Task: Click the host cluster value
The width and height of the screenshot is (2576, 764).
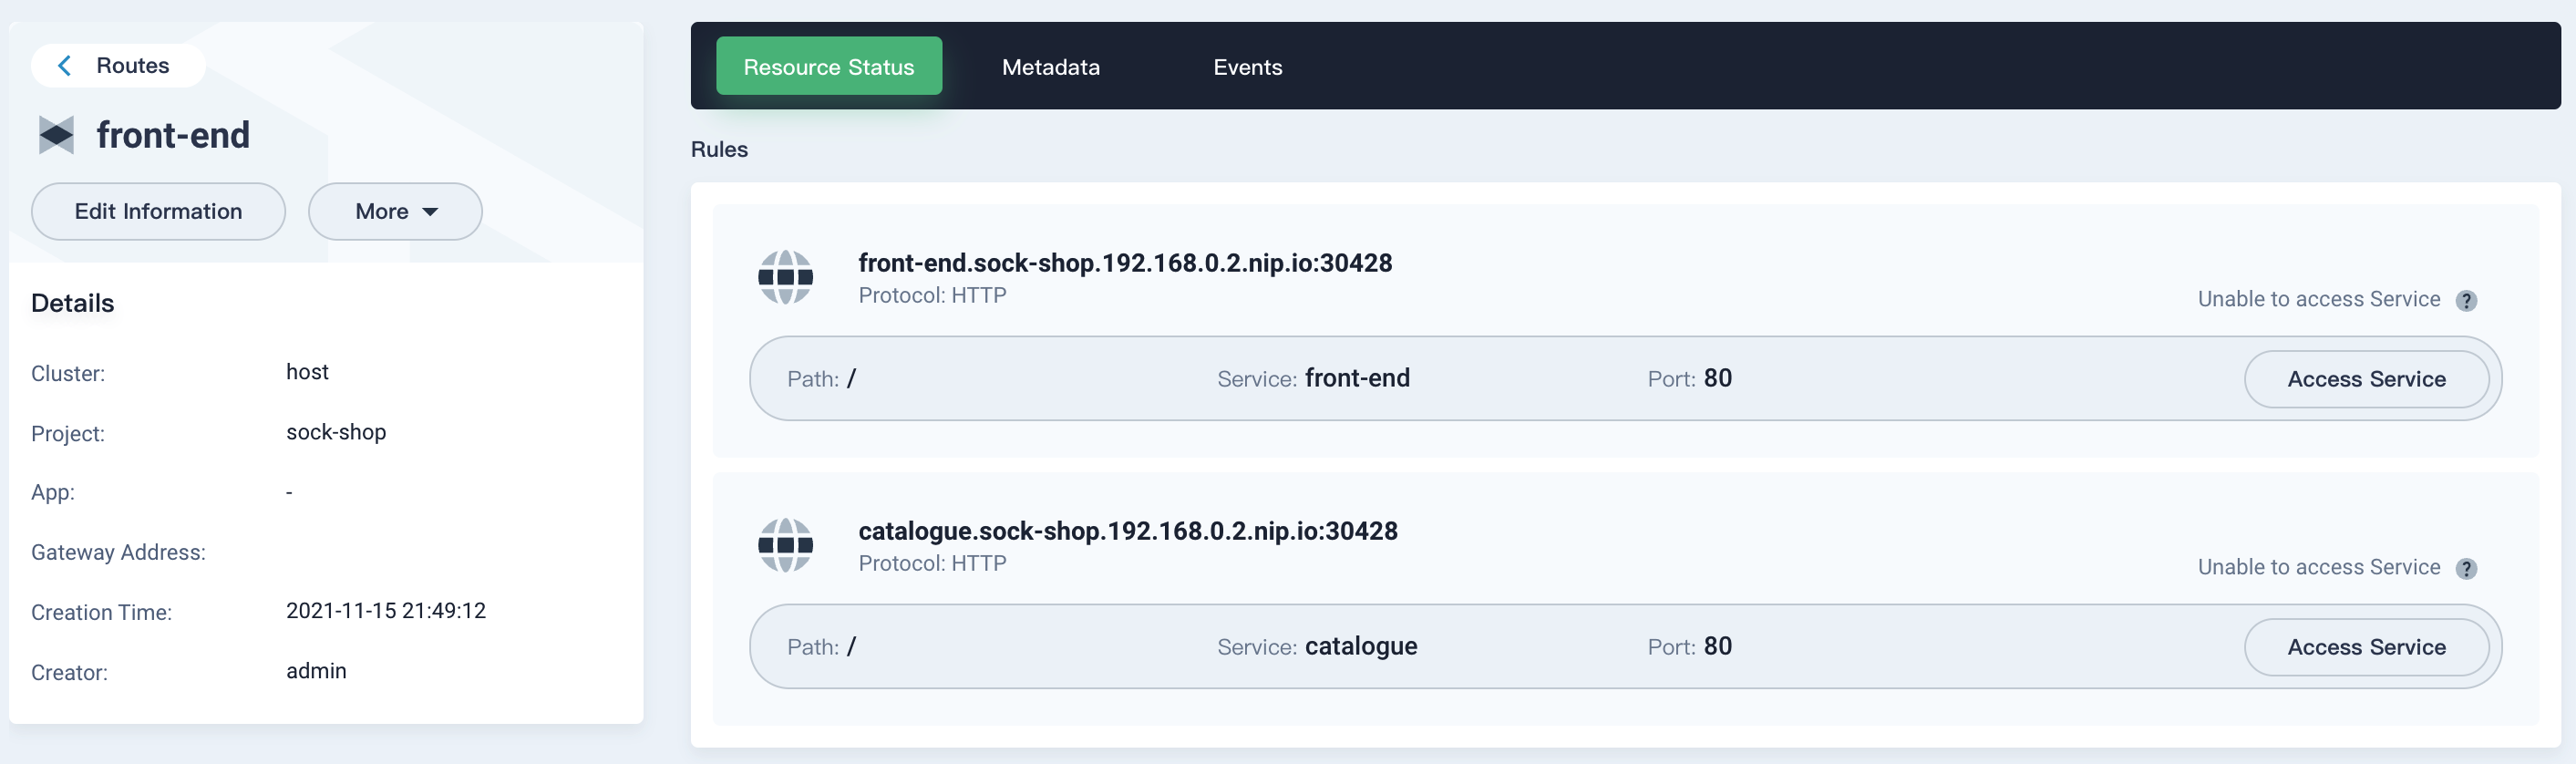Action: tap(307, 373)
